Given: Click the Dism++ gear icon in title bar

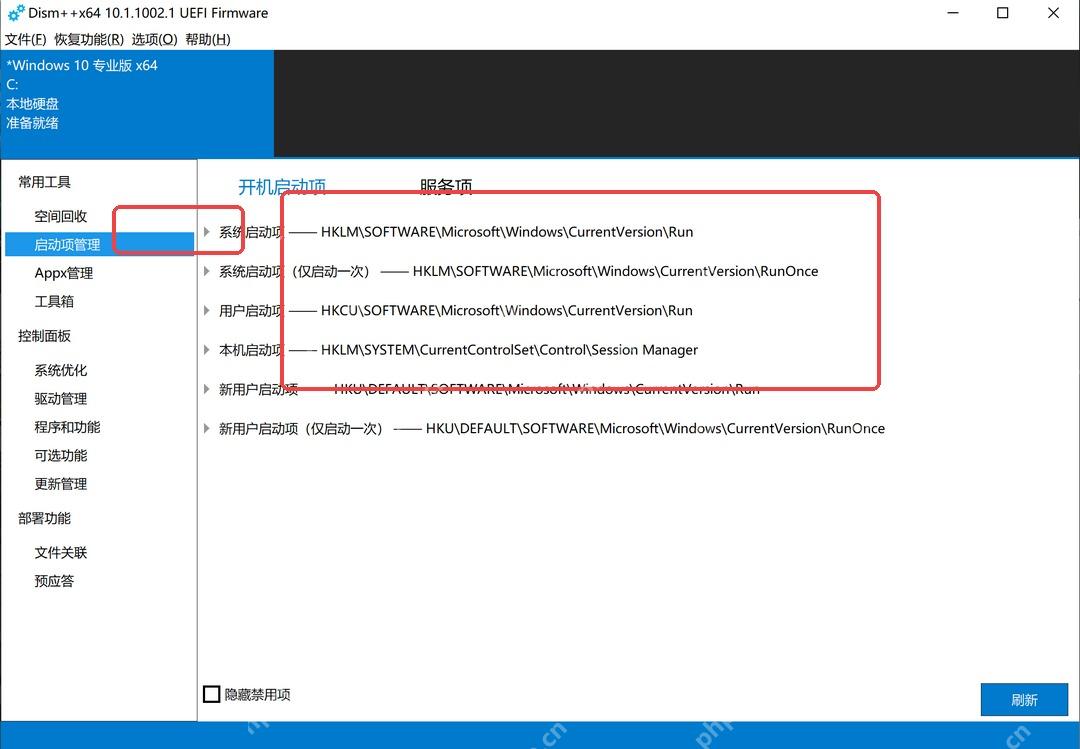Looking at the screenshot, I should pyautogui.click(x=15, y=13).
